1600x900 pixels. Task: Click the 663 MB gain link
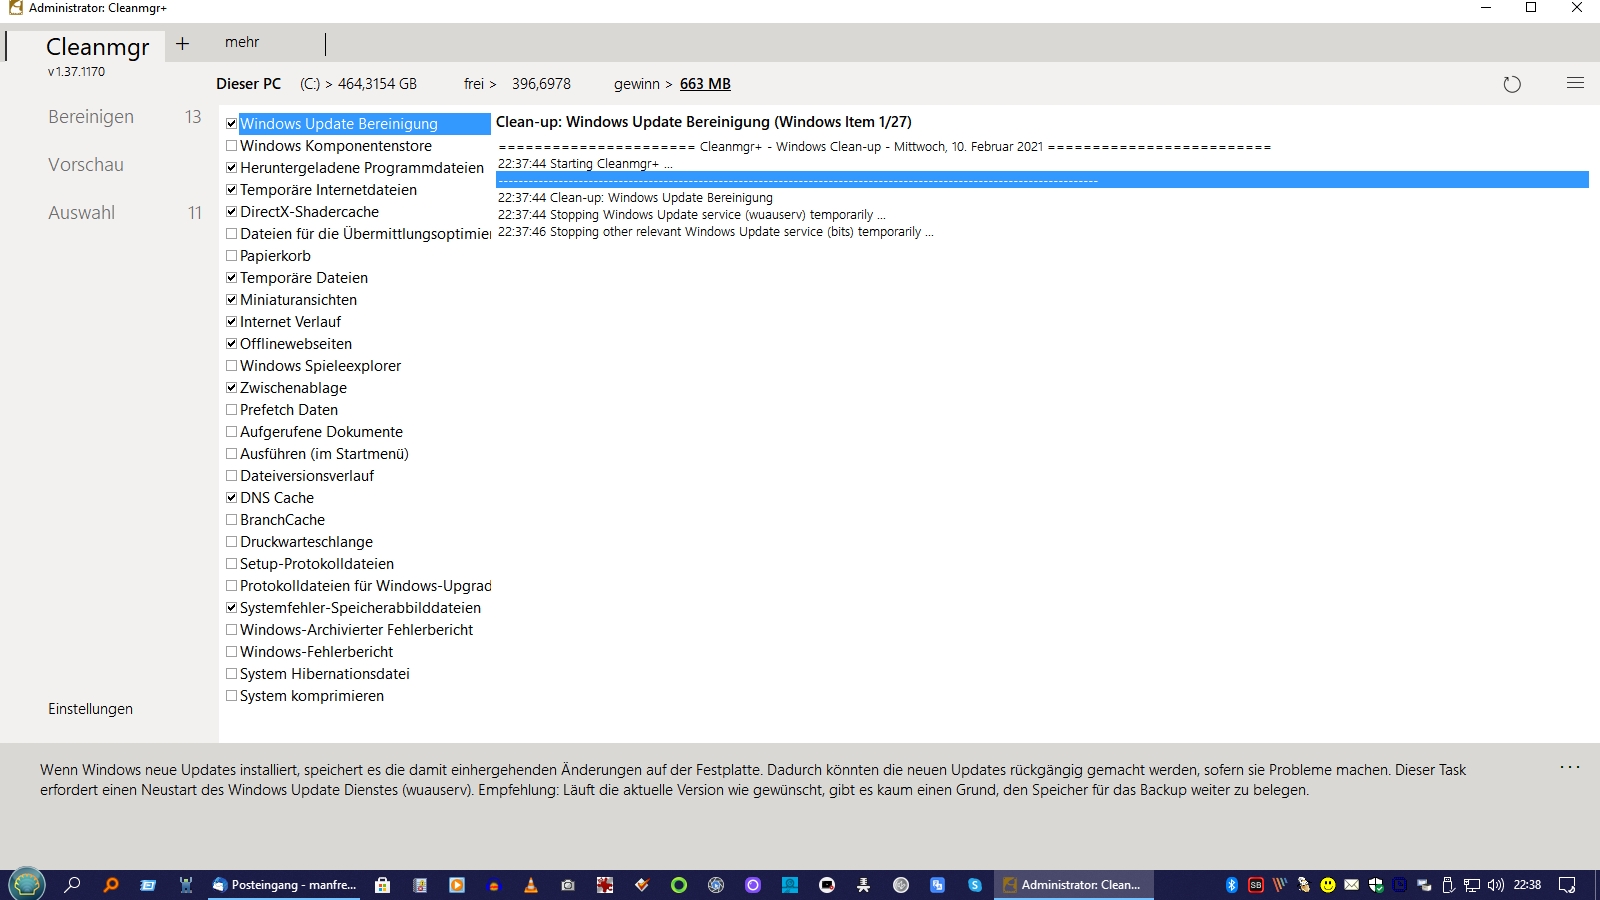pos(705,84)
